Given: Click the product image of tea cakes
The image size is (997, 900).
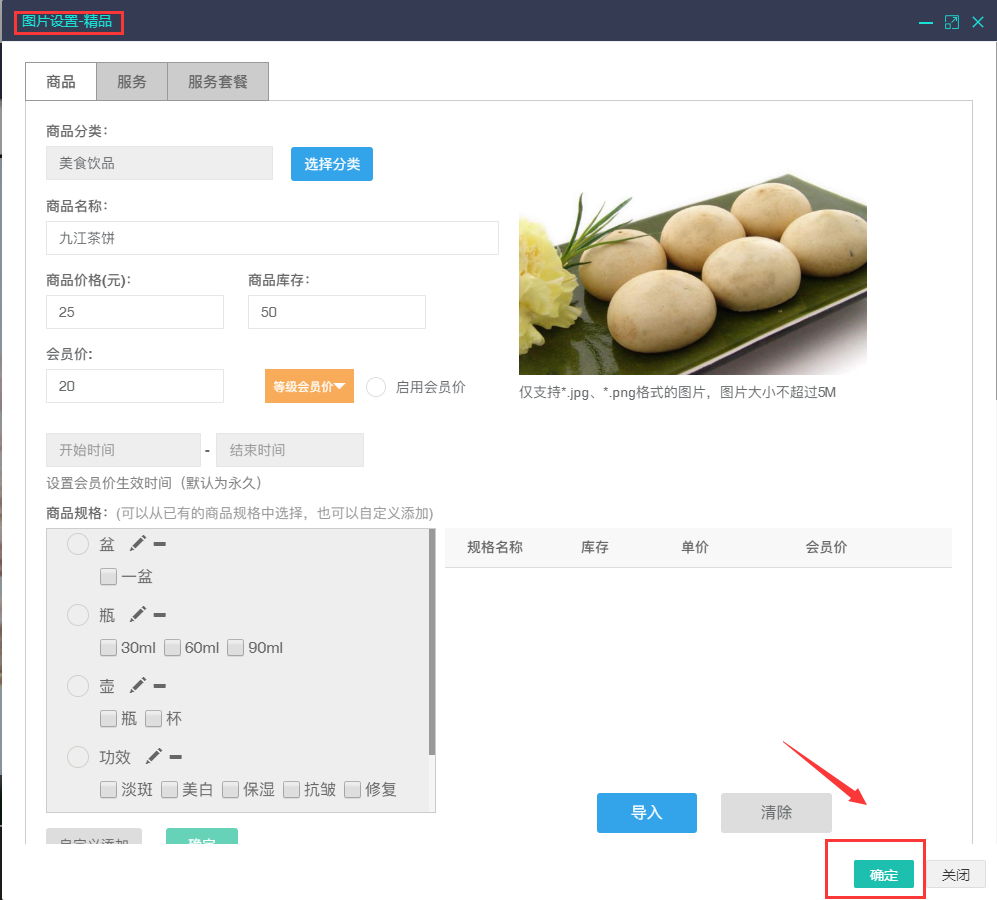Looking at the screenshot, I should point(692,274).
